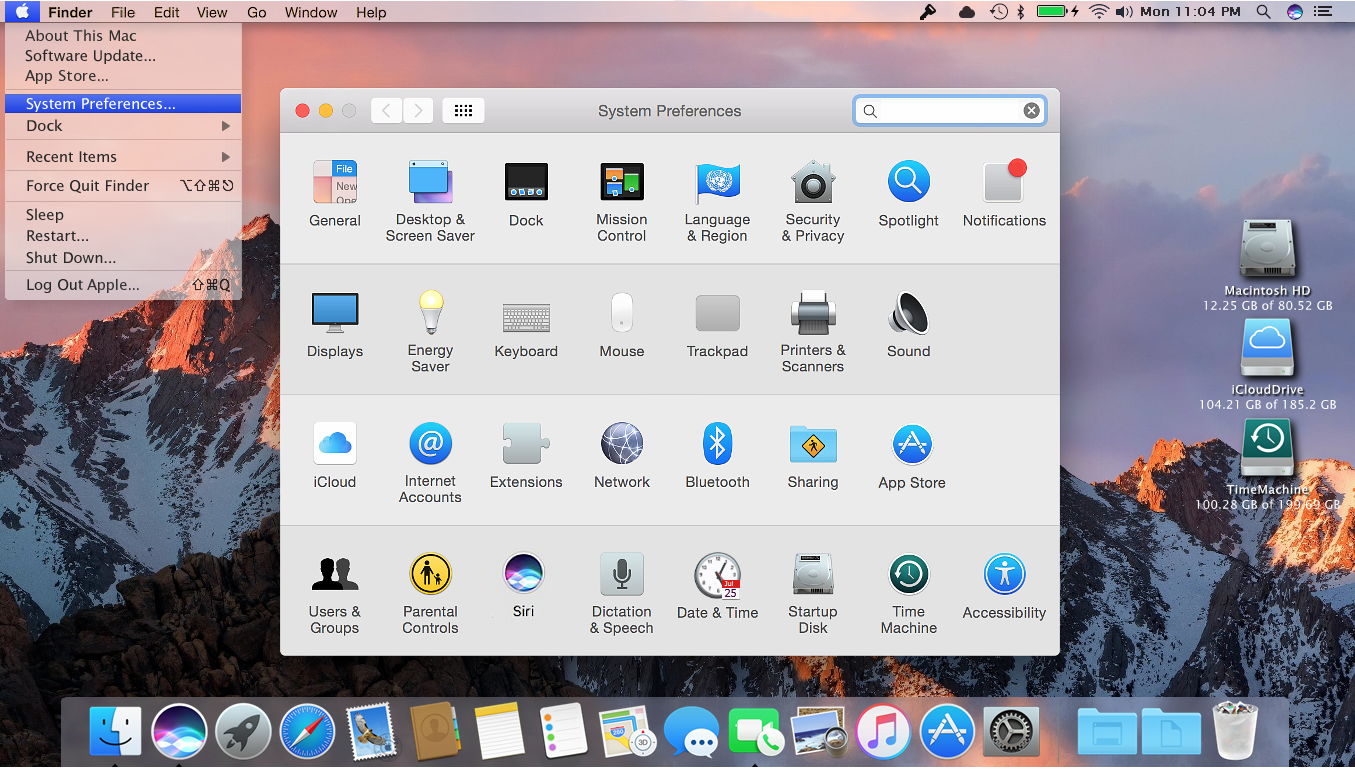This screenshot has height=769, width=1355.
Task: Open Network preferences
Action: [622, 456]
